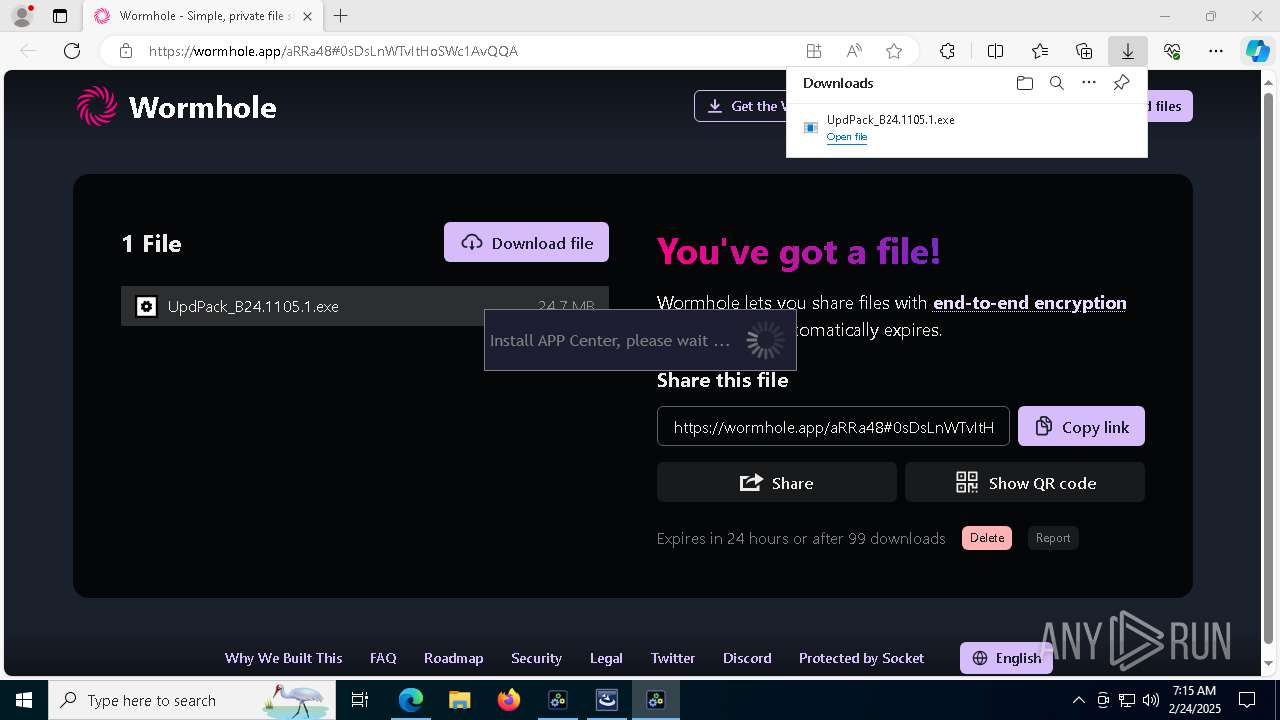Report this file
1280x720 pixels.
pyautogui.click(x=1053, y=538)
